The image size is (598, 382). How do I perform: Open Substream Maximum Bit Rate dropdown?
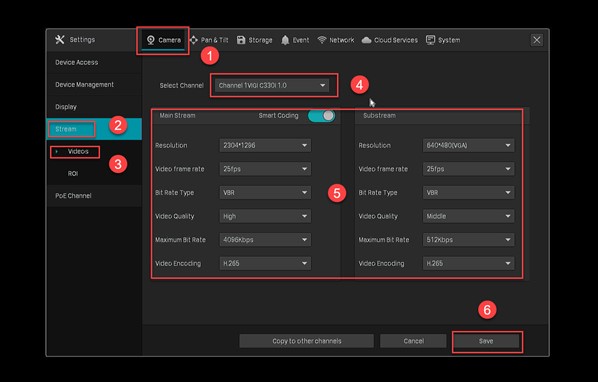[468, 240]
